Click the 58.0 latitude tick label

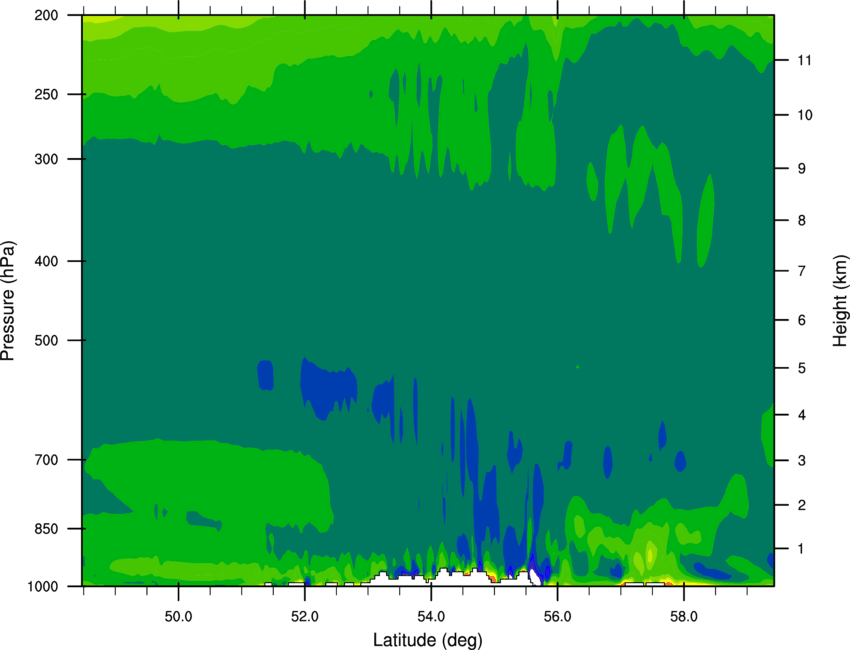[x=684, y=617]
